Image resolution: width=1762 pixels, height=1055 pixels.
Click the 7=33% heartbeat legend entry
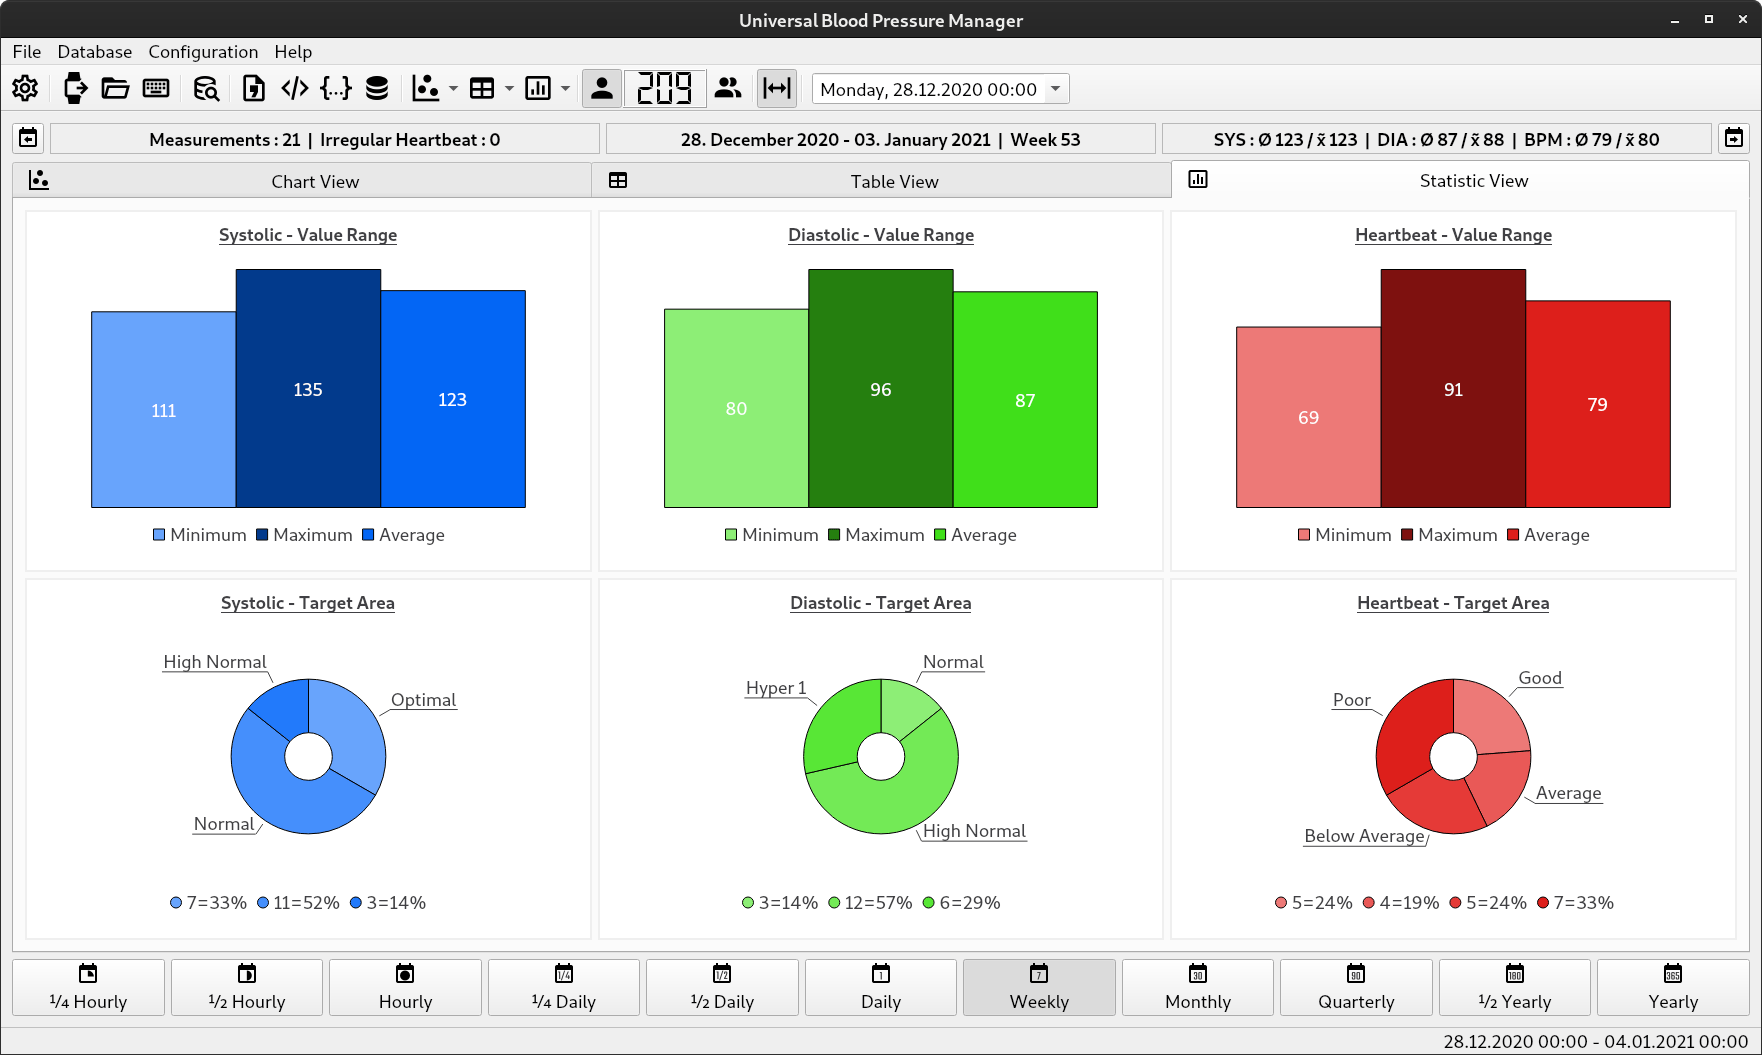pos(1575,903)
